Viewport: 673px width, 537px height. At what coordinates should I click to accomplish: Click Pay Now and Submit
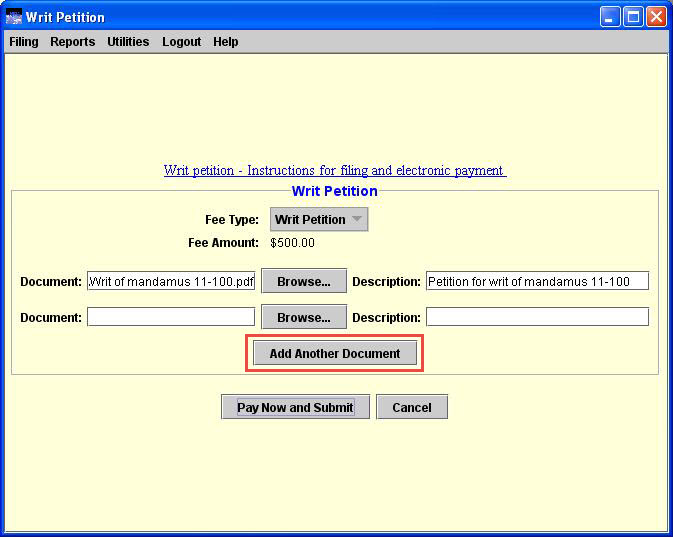[295, 407]
